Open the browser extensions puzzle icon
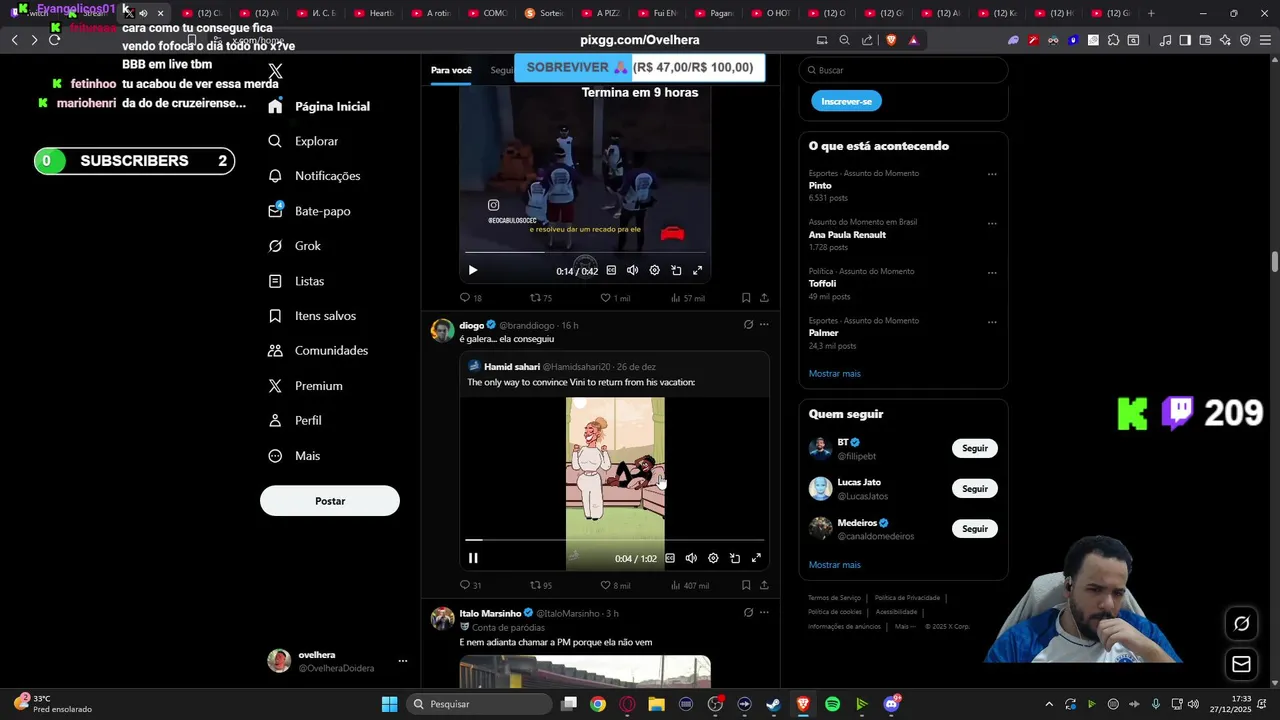1280x720 pixels. (1113, 40)
